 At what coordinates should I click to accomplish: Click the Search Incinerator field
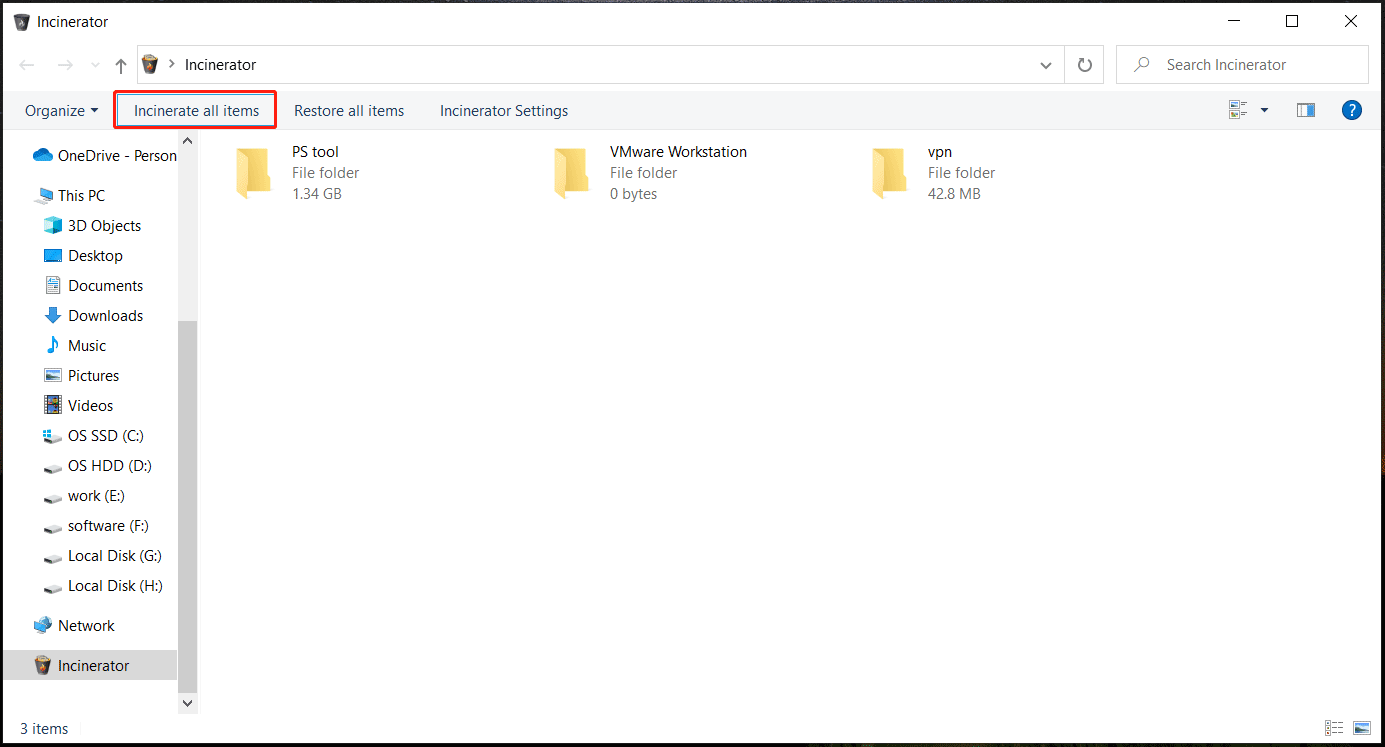click(x=1242, y=65)
